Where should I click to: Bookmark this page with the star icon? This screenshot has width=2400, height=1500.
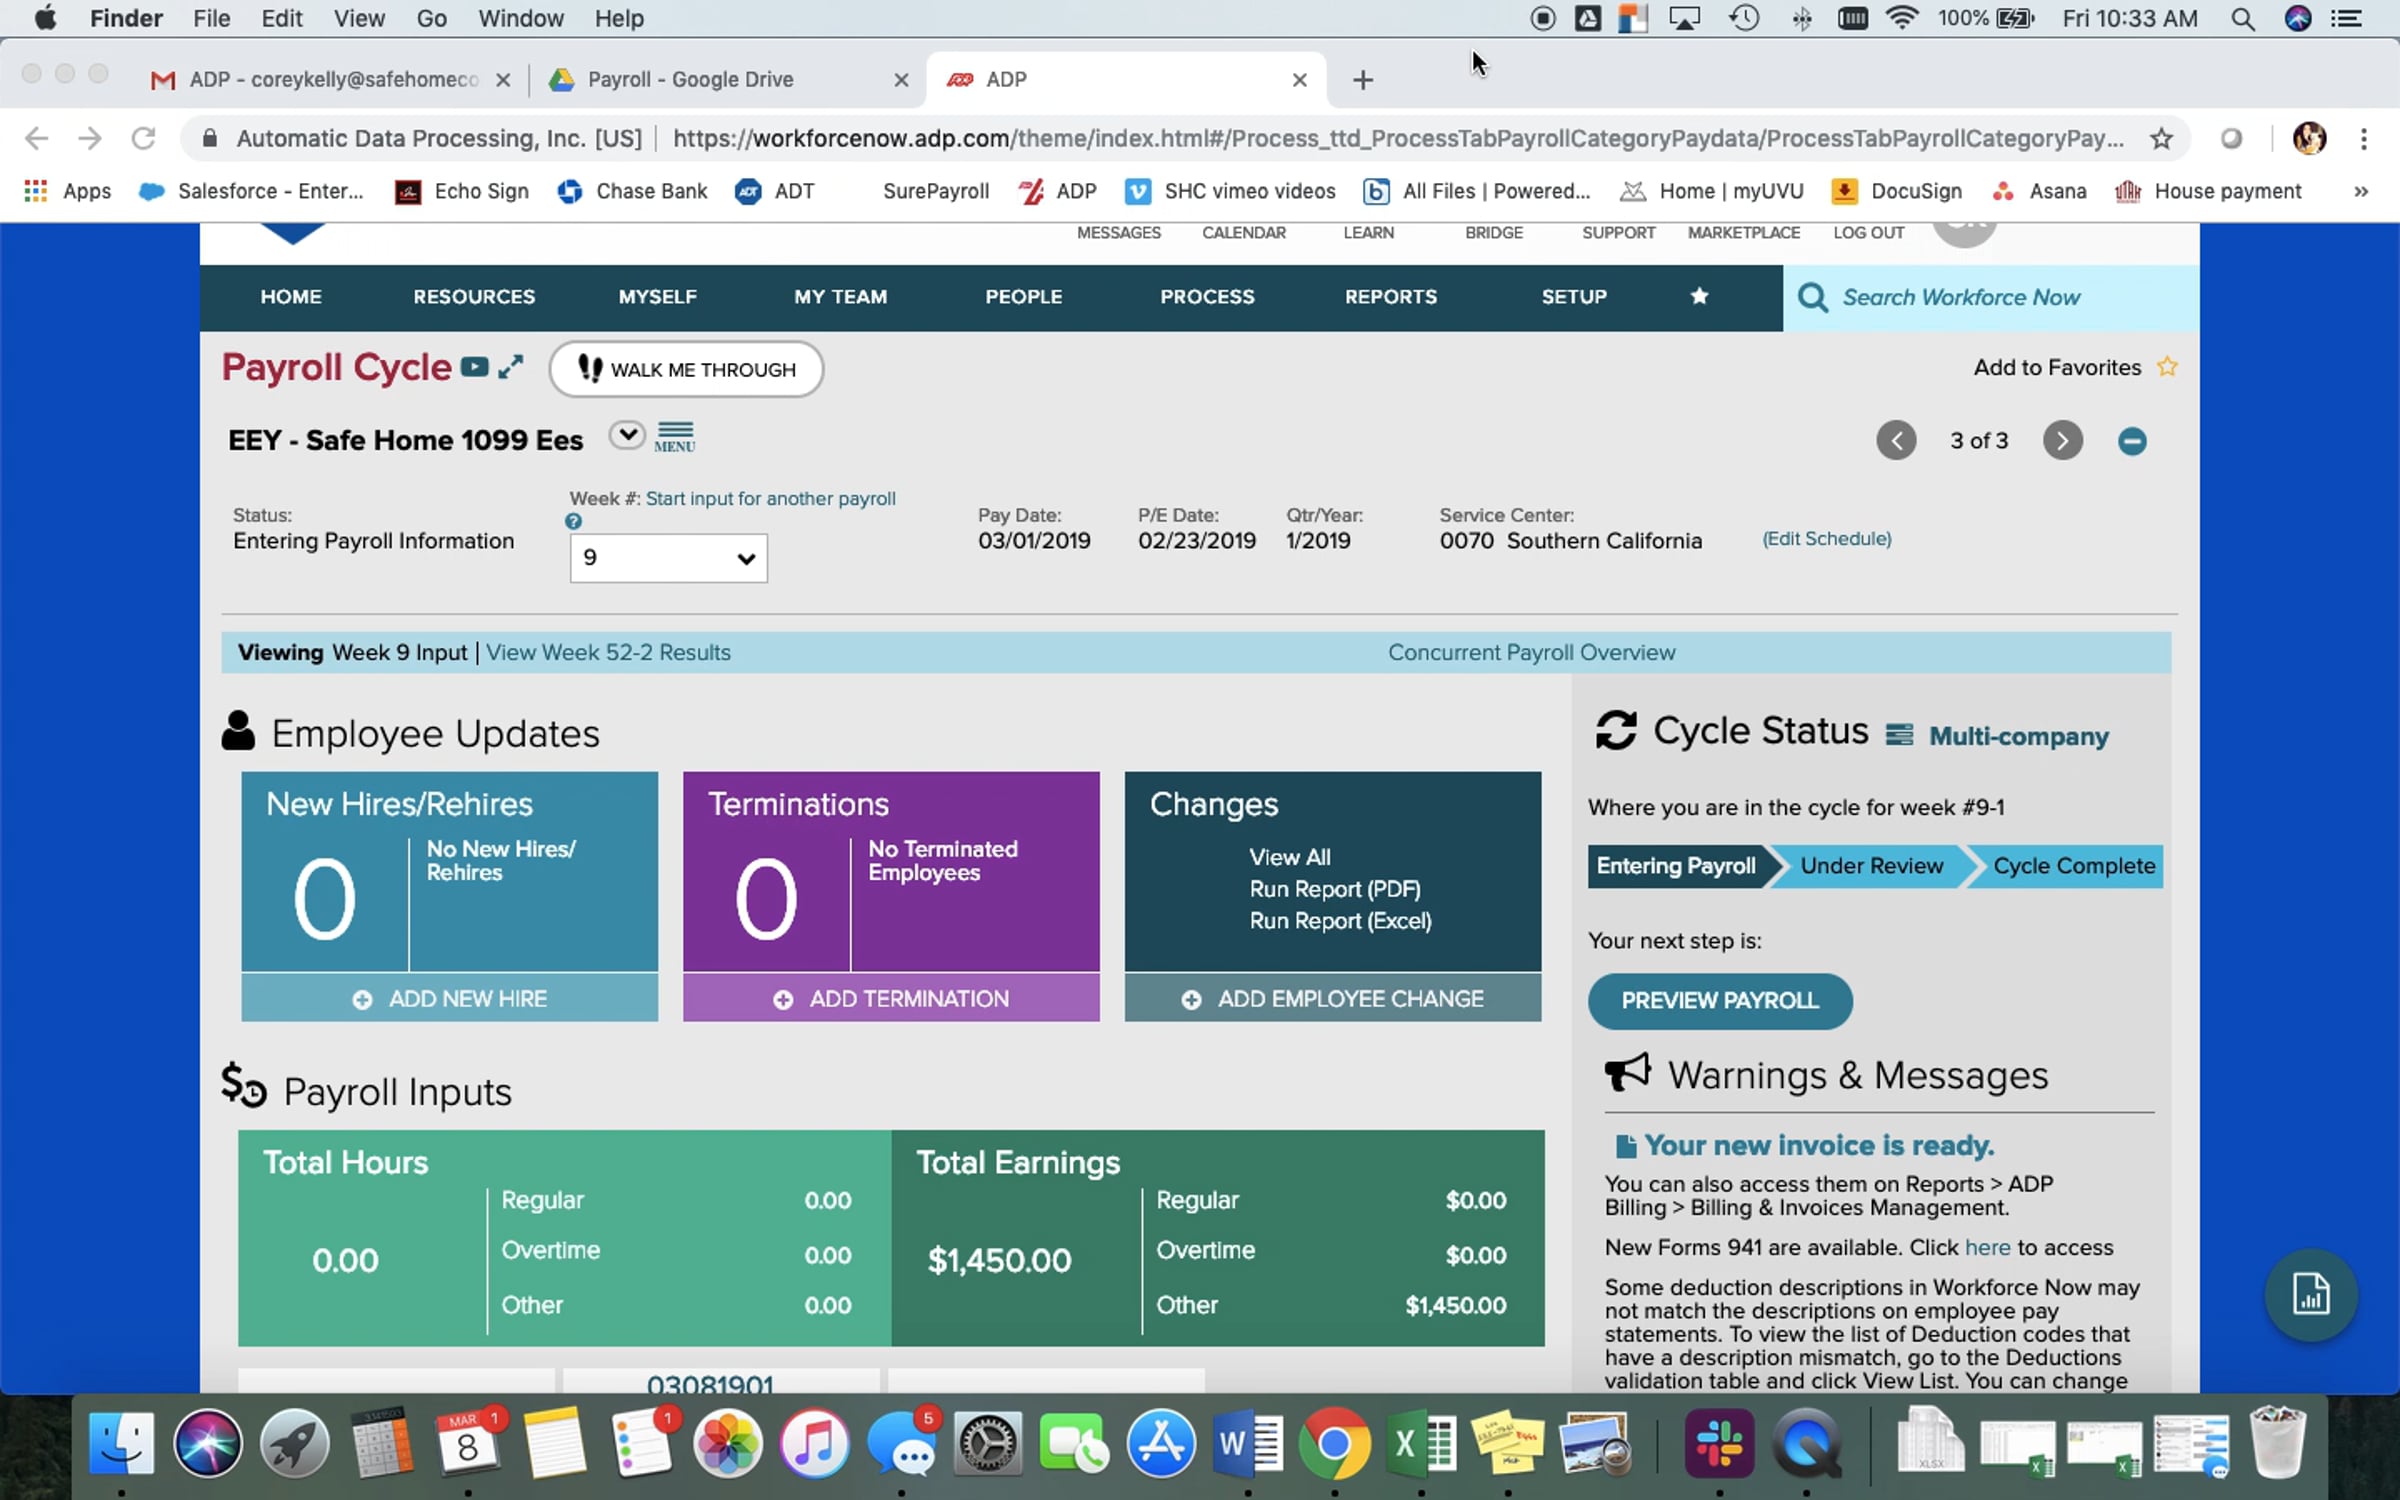(x=2161, y=139)
